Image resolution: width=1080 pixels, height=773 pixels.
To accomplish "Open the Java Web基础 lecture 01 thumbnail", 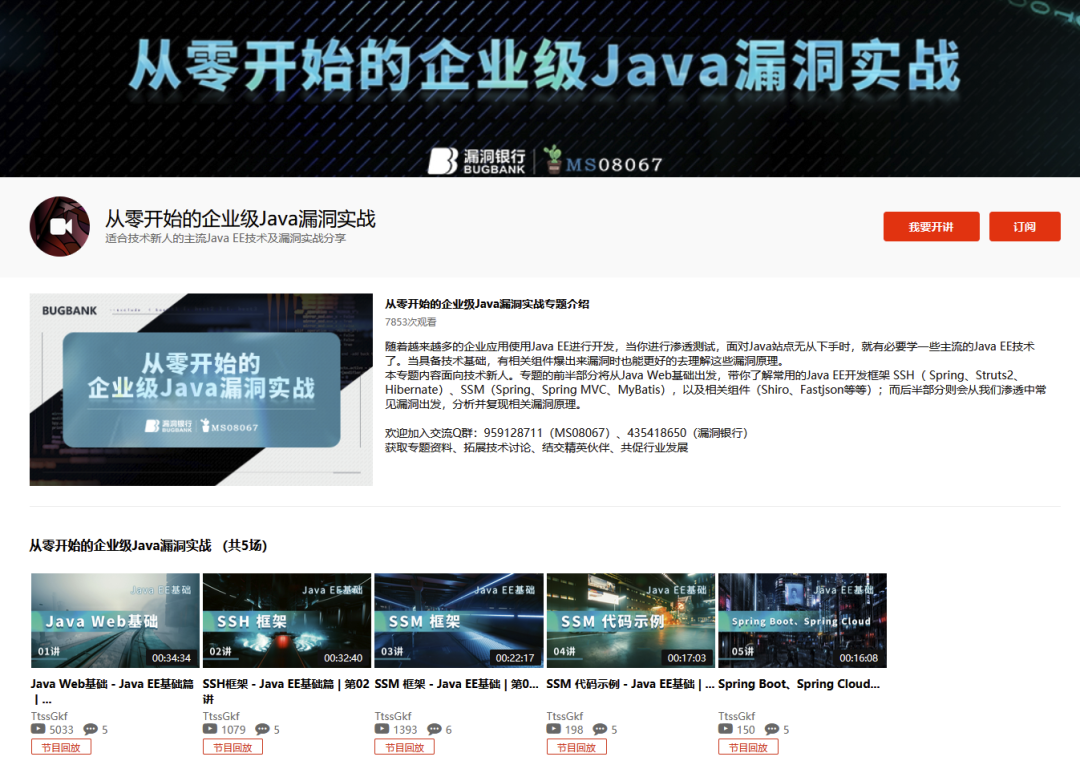I will pyautogui.click(x=115, y=621).
